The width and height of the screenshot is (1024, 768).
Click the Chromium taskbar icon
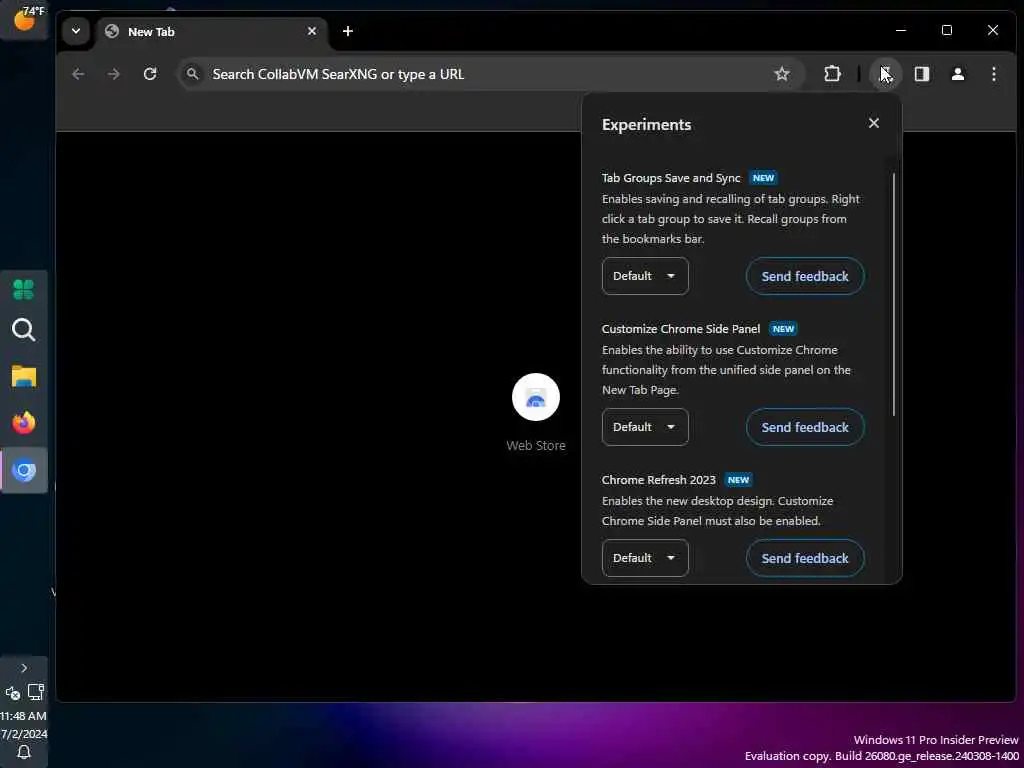click(x=24, y=470)
